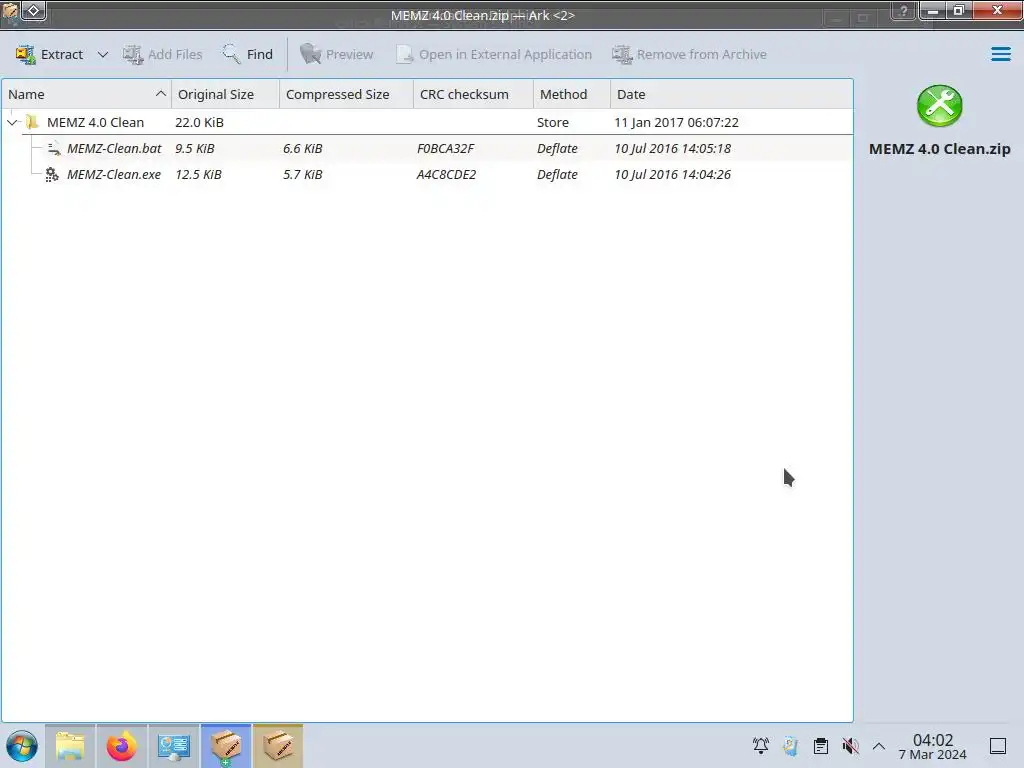
Task: Click the MEMZ 4.0 Clean.zip panel title
Action: point(939,149)
